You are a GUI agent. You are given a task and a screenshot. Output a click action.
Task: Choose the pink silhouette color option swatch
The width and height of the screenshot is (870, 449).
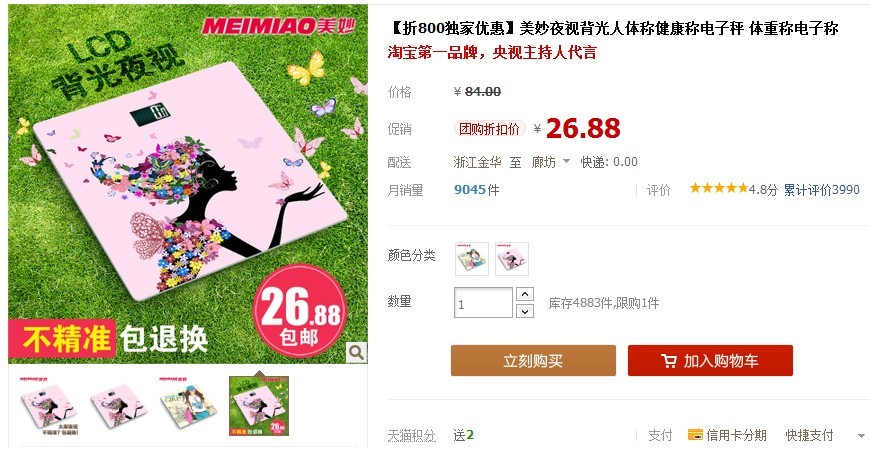click(x=512, y=259)
